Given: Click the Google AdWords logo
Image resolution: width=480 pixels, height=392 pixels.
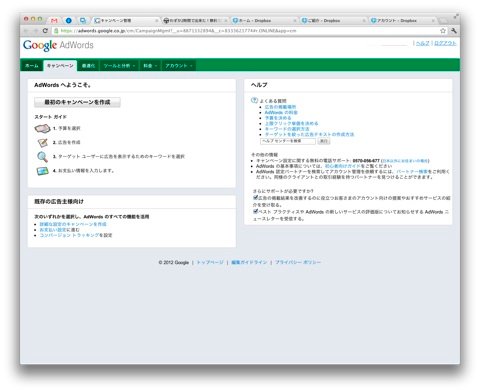Looking at the screenshot, I should coord(58,45).
